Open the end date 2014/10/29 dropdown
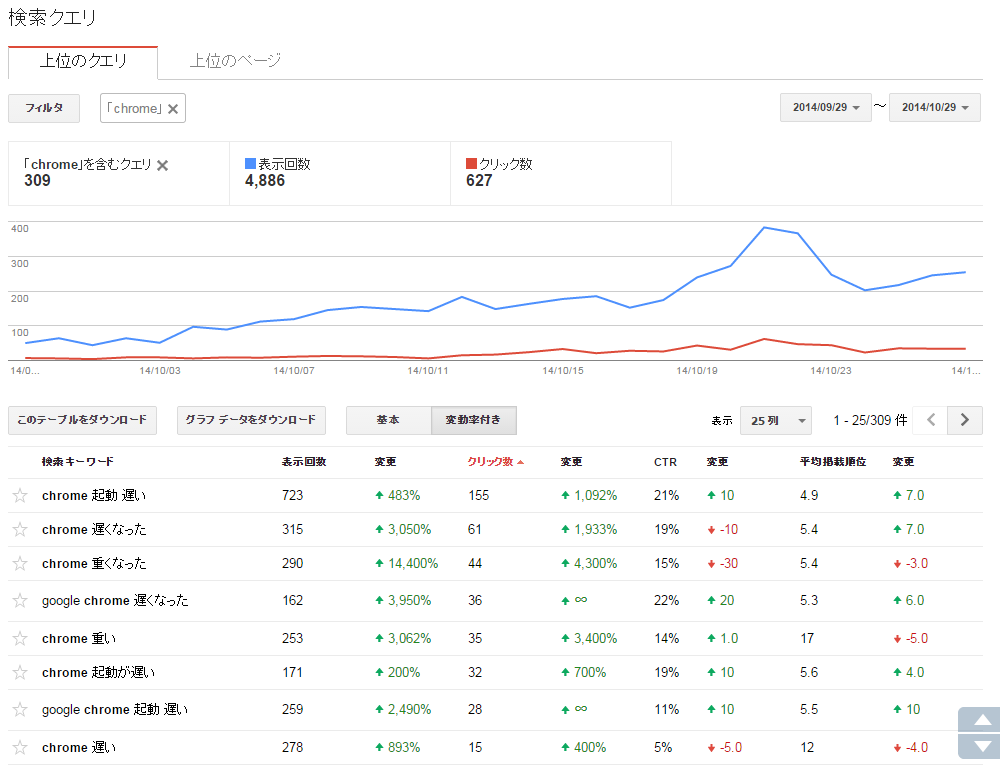 [x=935, y=107]
